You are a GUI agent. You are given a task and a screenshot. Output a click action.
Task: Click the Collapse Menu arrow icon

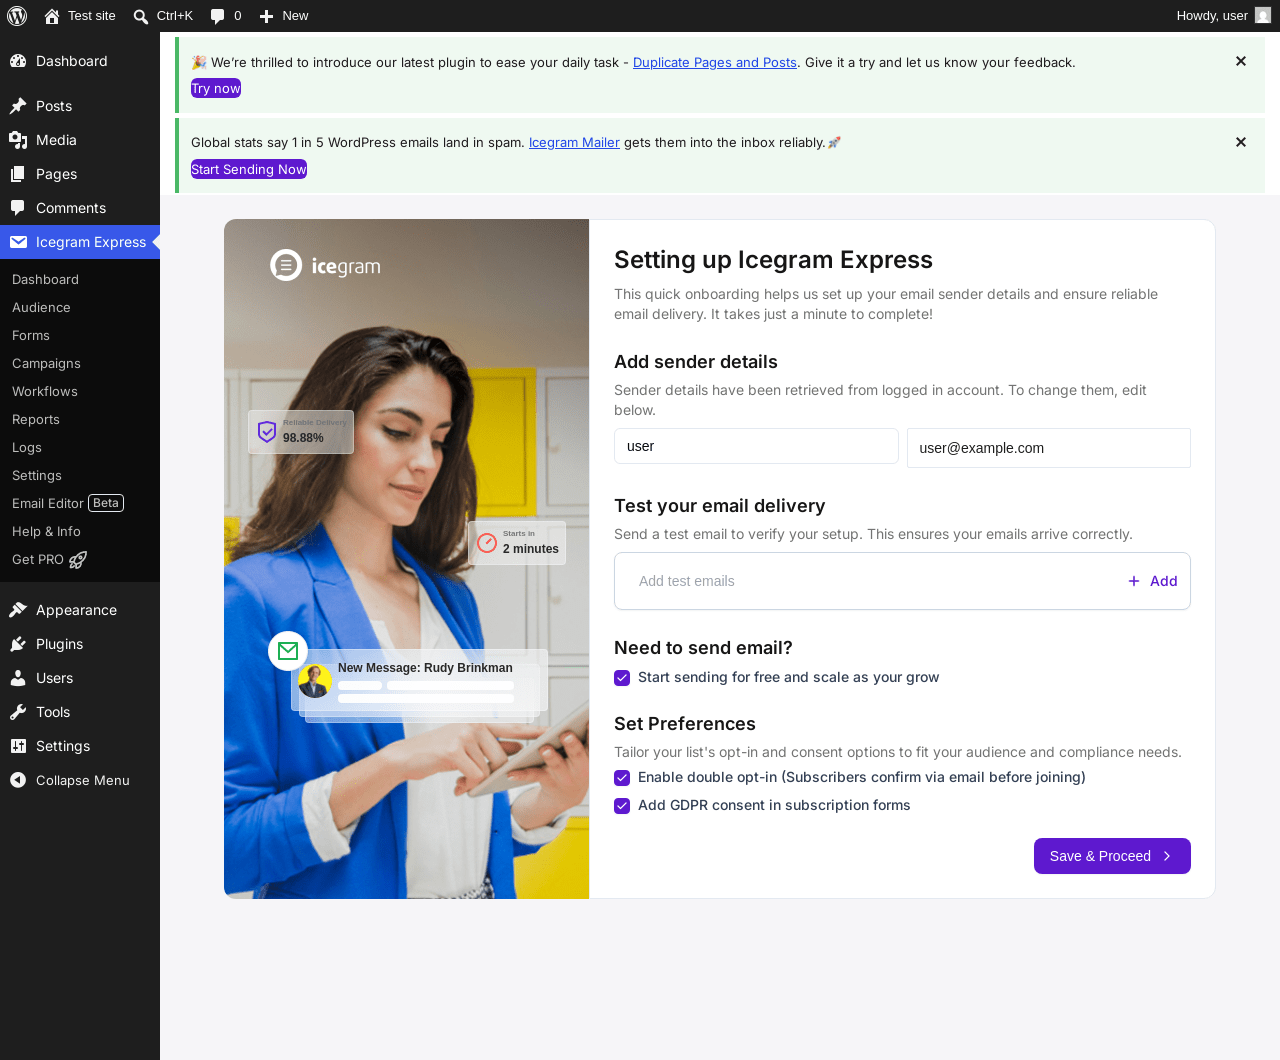point(18,780)
